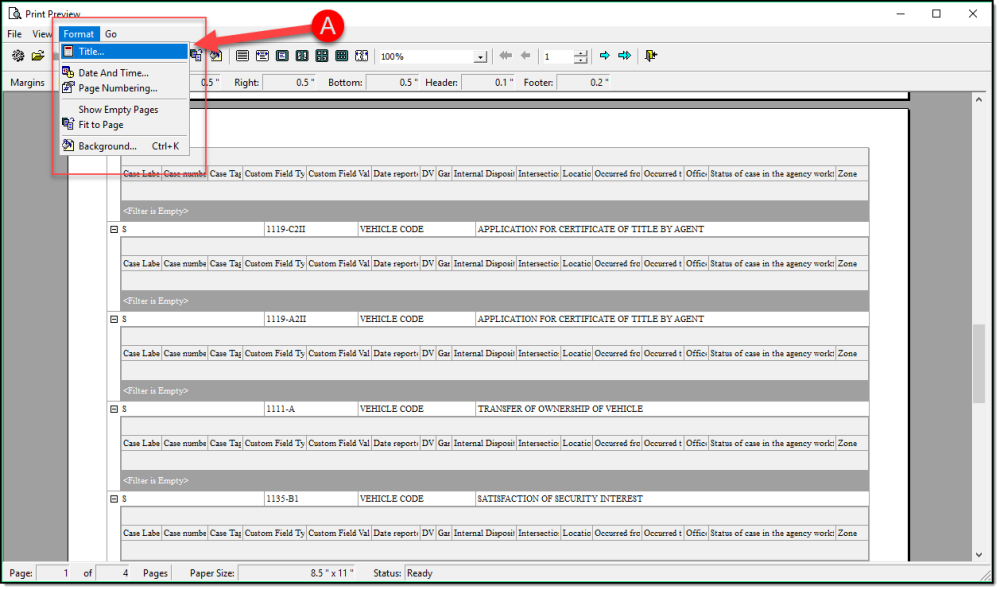Viewport: 1000px width, 590px height.
Task: Go to the previous page arrow
Action: click(x=525, y=56)
